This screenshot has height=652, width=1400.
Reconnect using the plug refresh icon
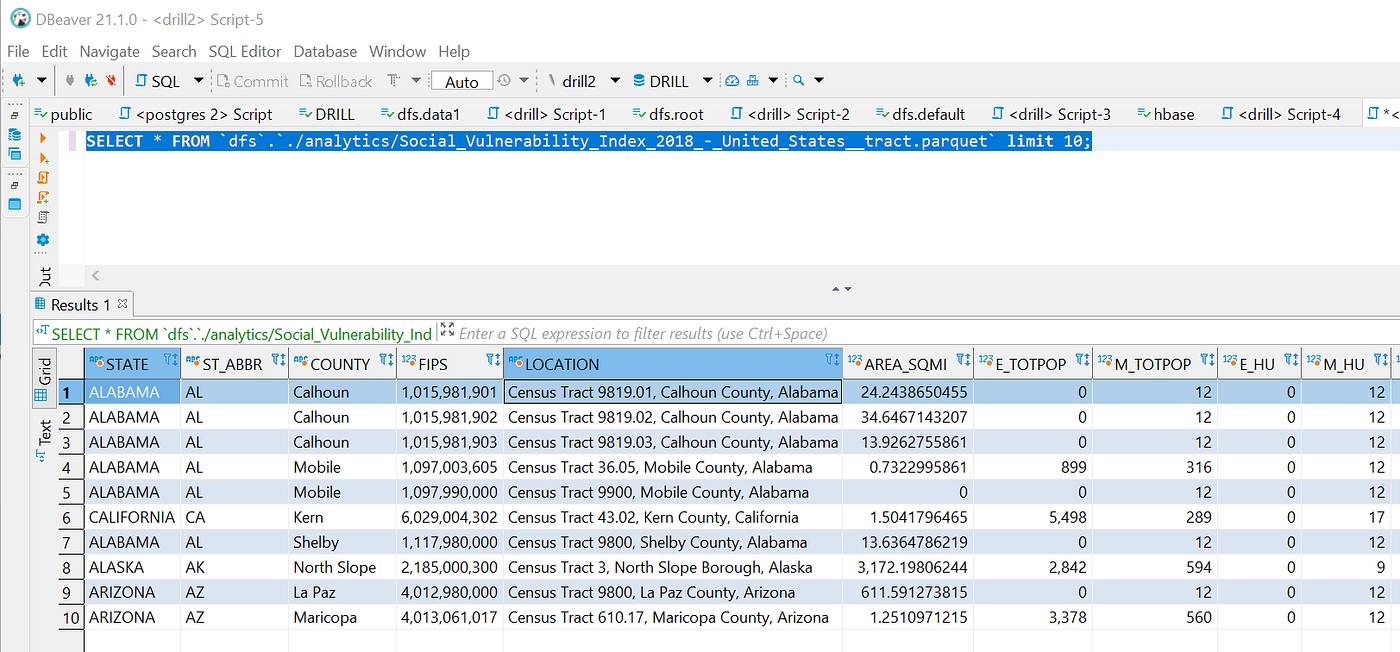tap(90, 80)
